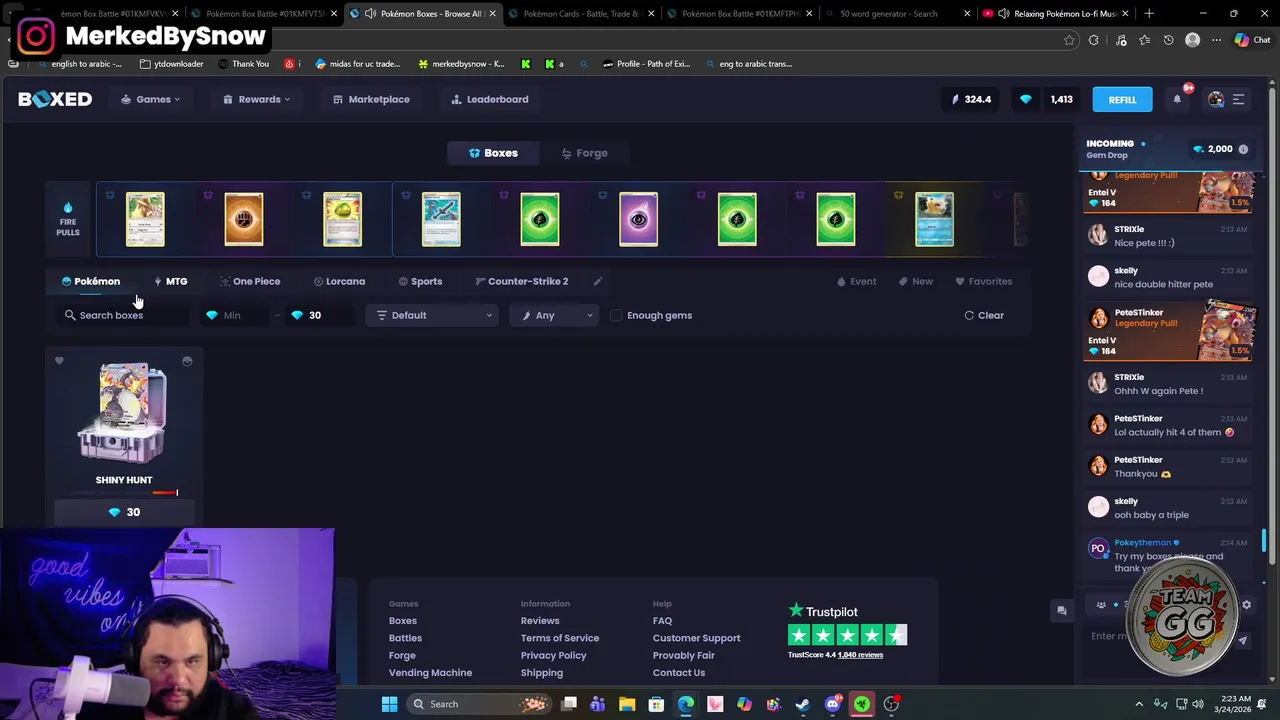Open the FAQ footer link

point(662,621)
